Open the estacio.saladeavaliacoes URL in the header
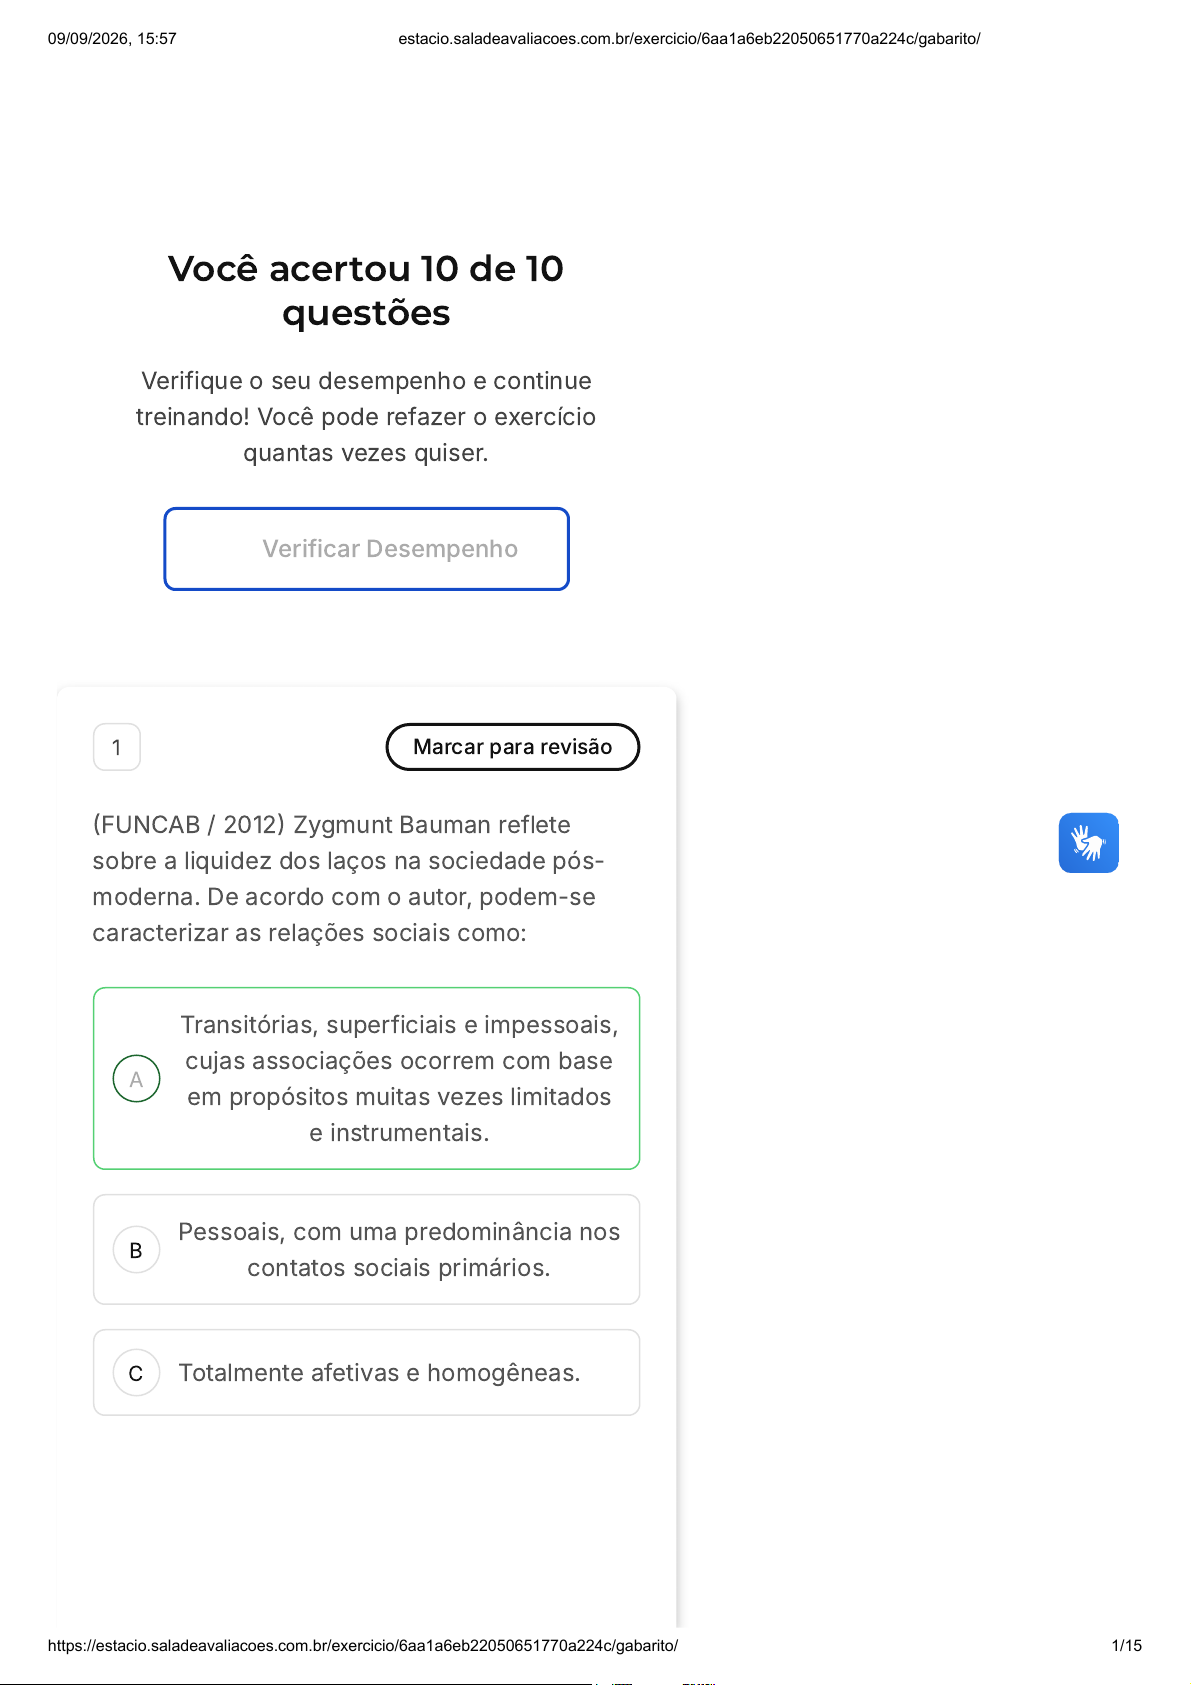The image size is (1191, 1685). click(689, 39)
